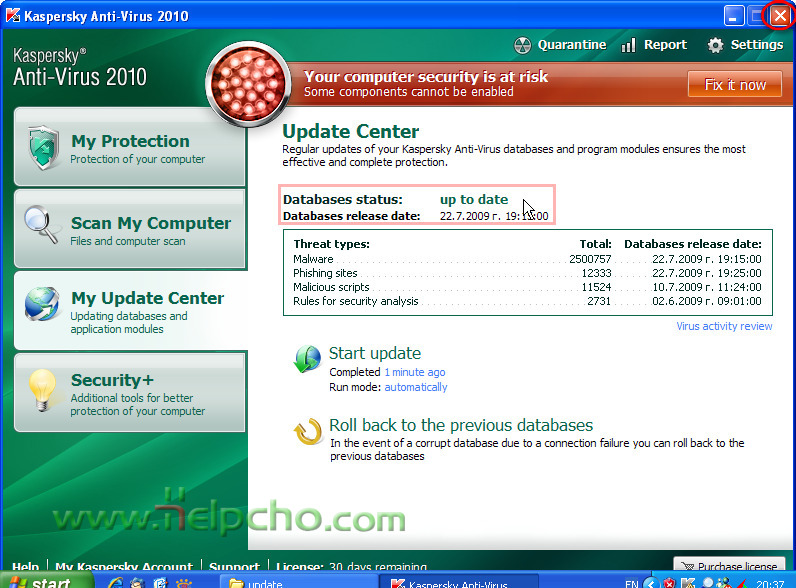Click the Report bar chart icon
This screenshot has height=588, width=796.
[x=628, y=45]
